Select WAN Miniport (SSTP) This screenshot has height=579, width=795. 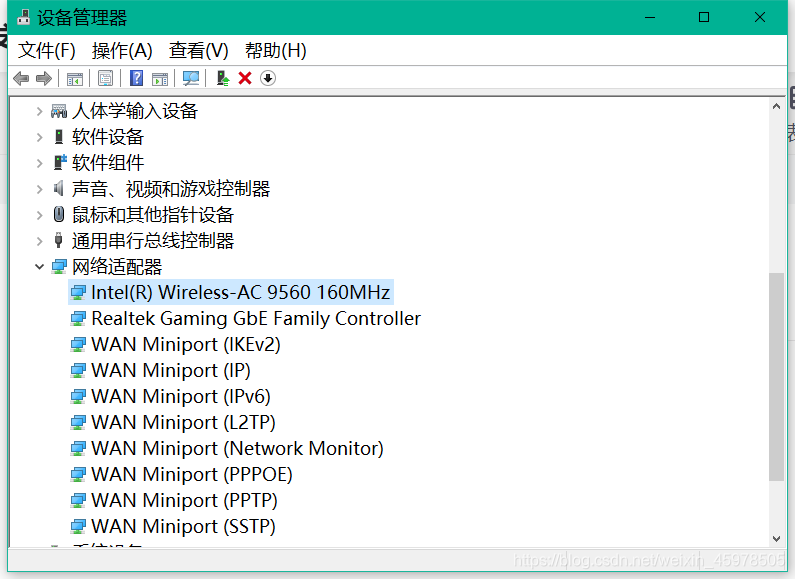[183, 526]
